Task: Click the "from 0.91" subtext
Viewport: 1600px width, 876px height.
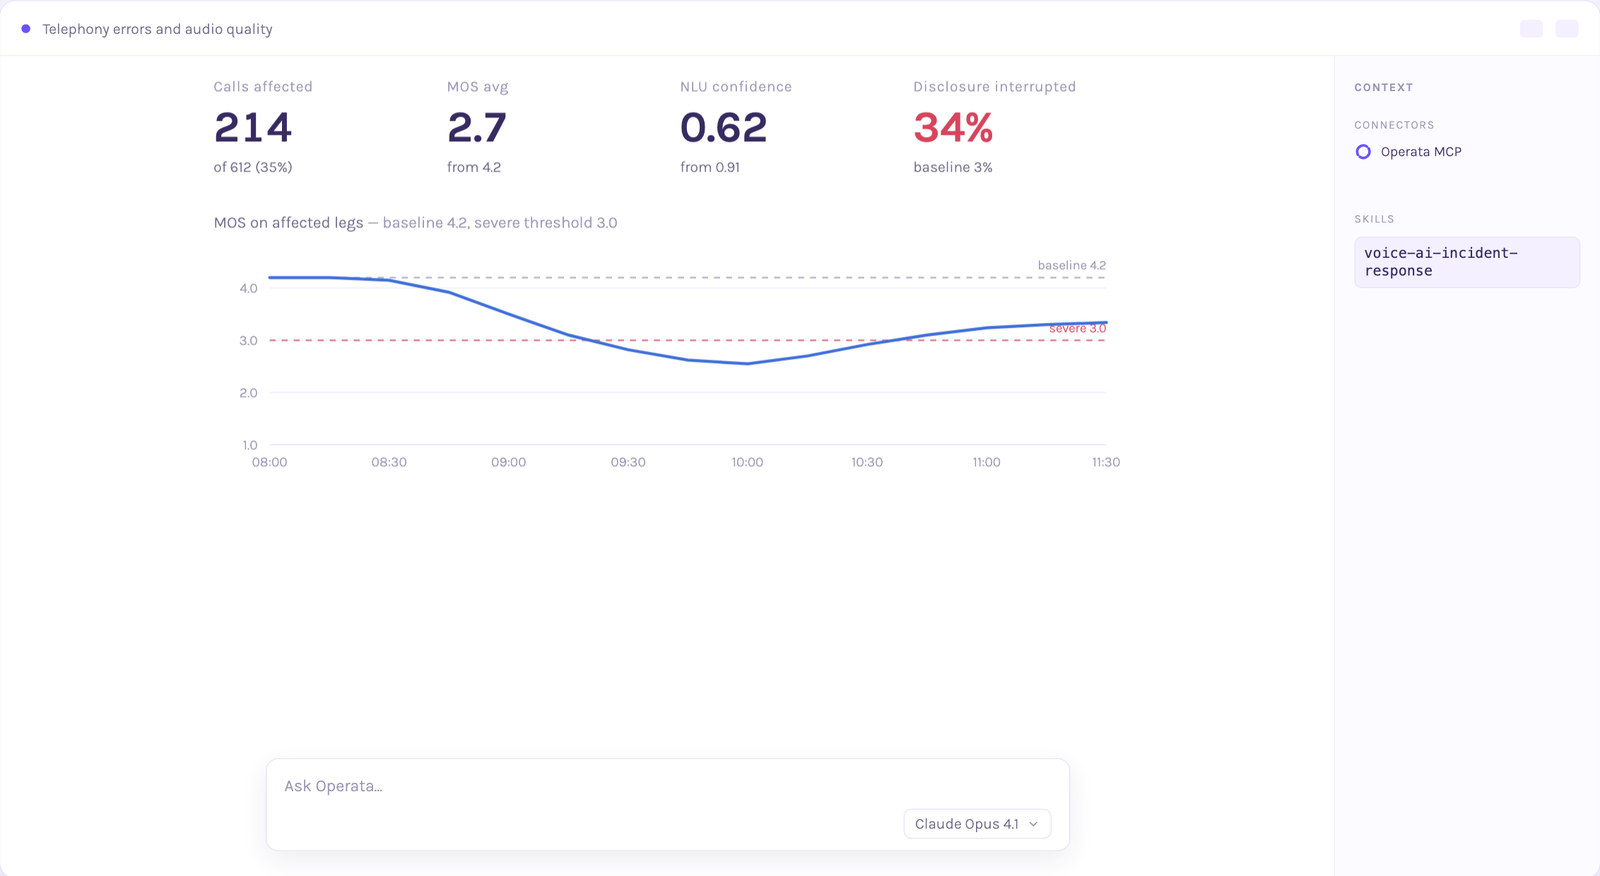Action: click(710, 167)
